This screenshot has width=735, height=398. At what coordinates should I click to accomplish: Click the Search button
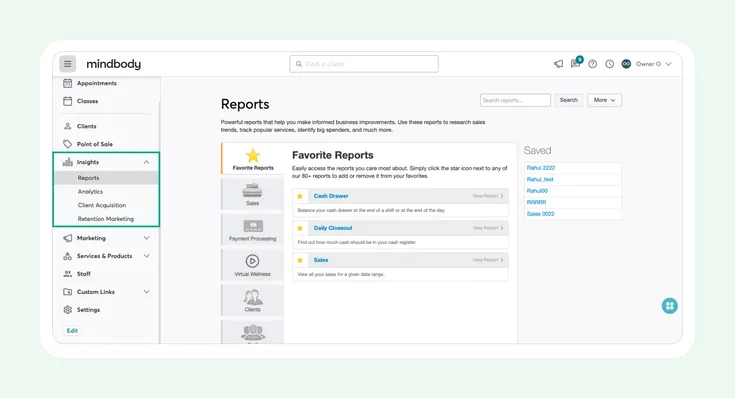coord(569,100)
